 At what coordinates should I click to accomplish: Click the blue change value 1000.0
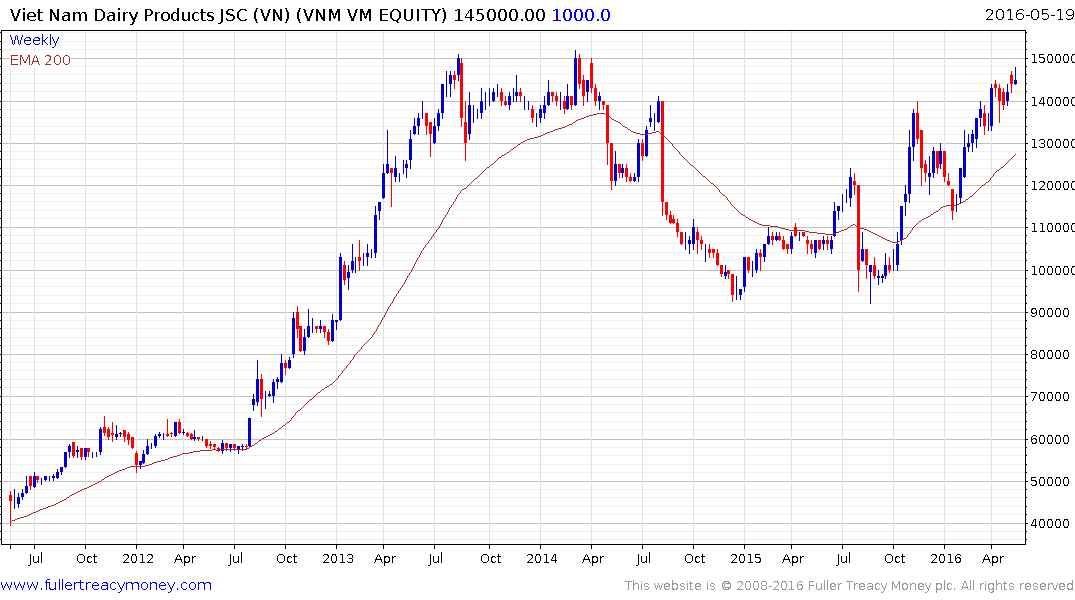(x=581, y=15)
